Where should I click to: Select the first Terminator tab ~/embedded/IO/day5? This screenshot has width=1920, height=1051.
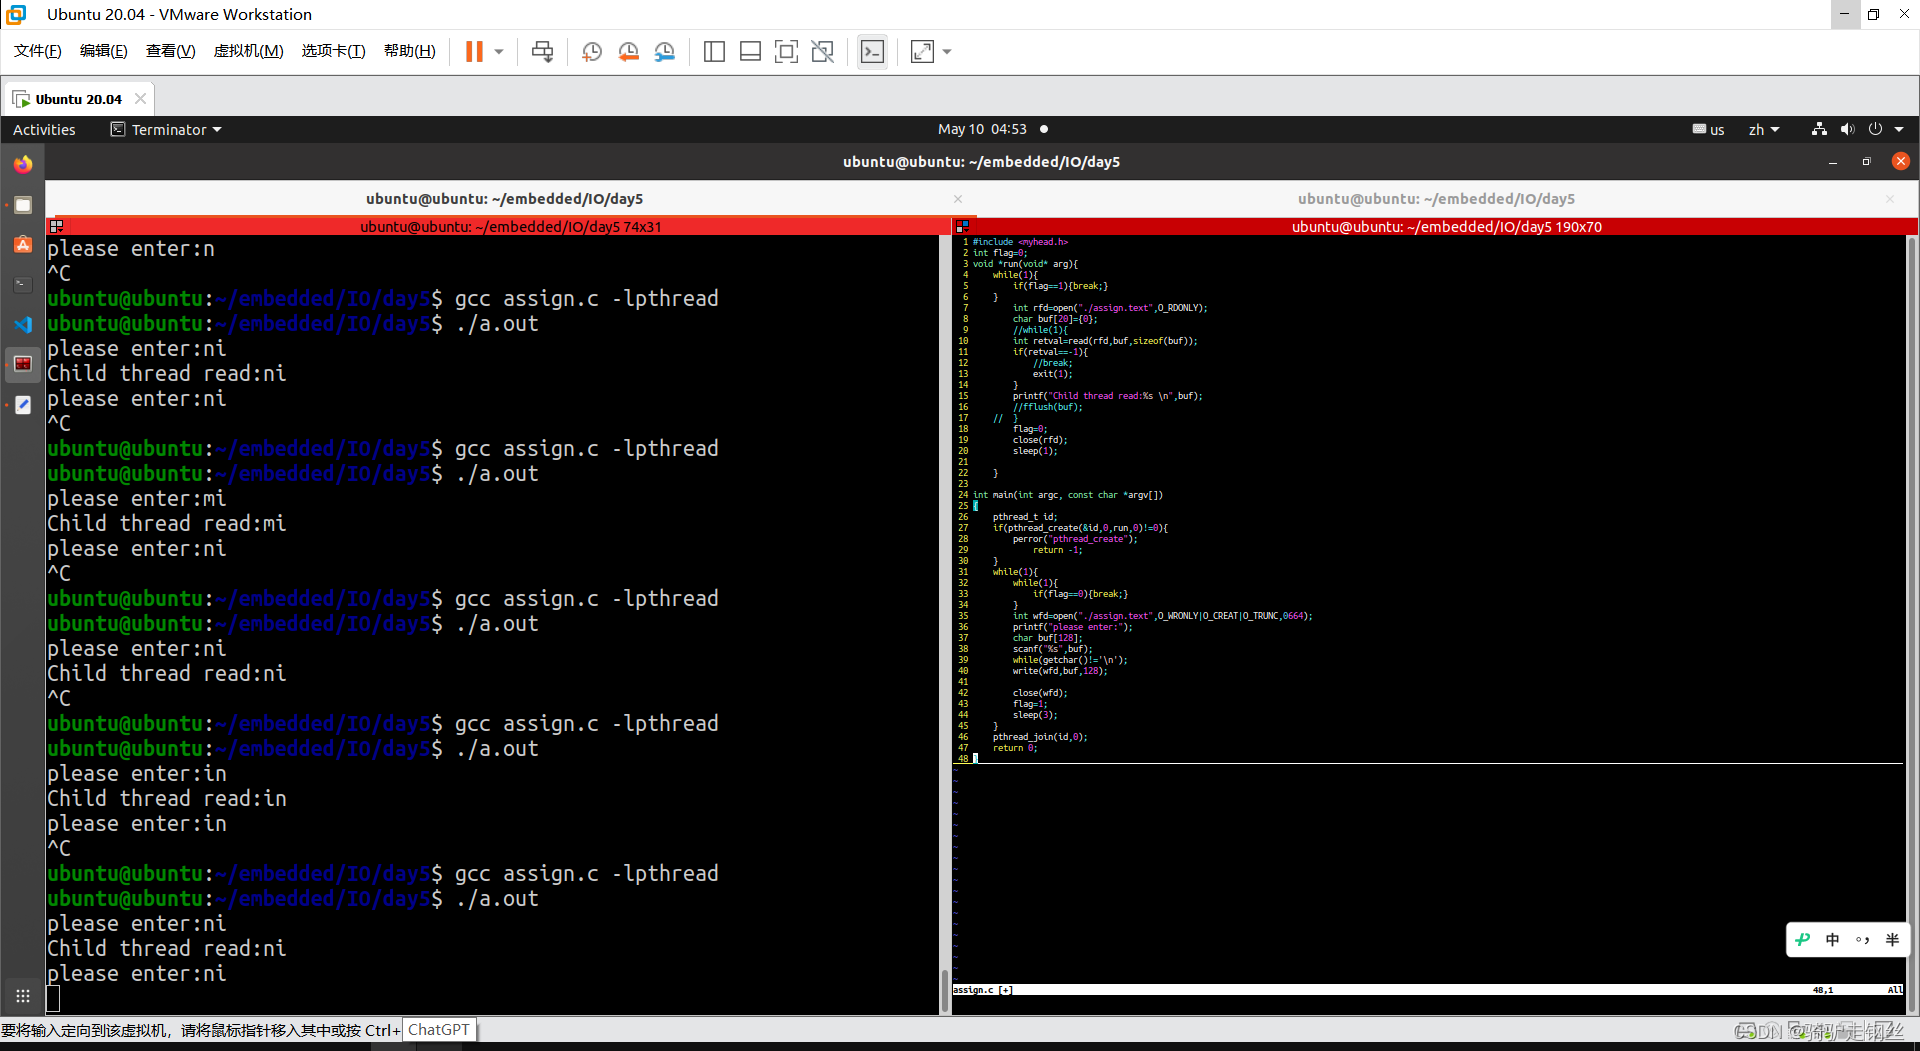(x=504, y=199)
